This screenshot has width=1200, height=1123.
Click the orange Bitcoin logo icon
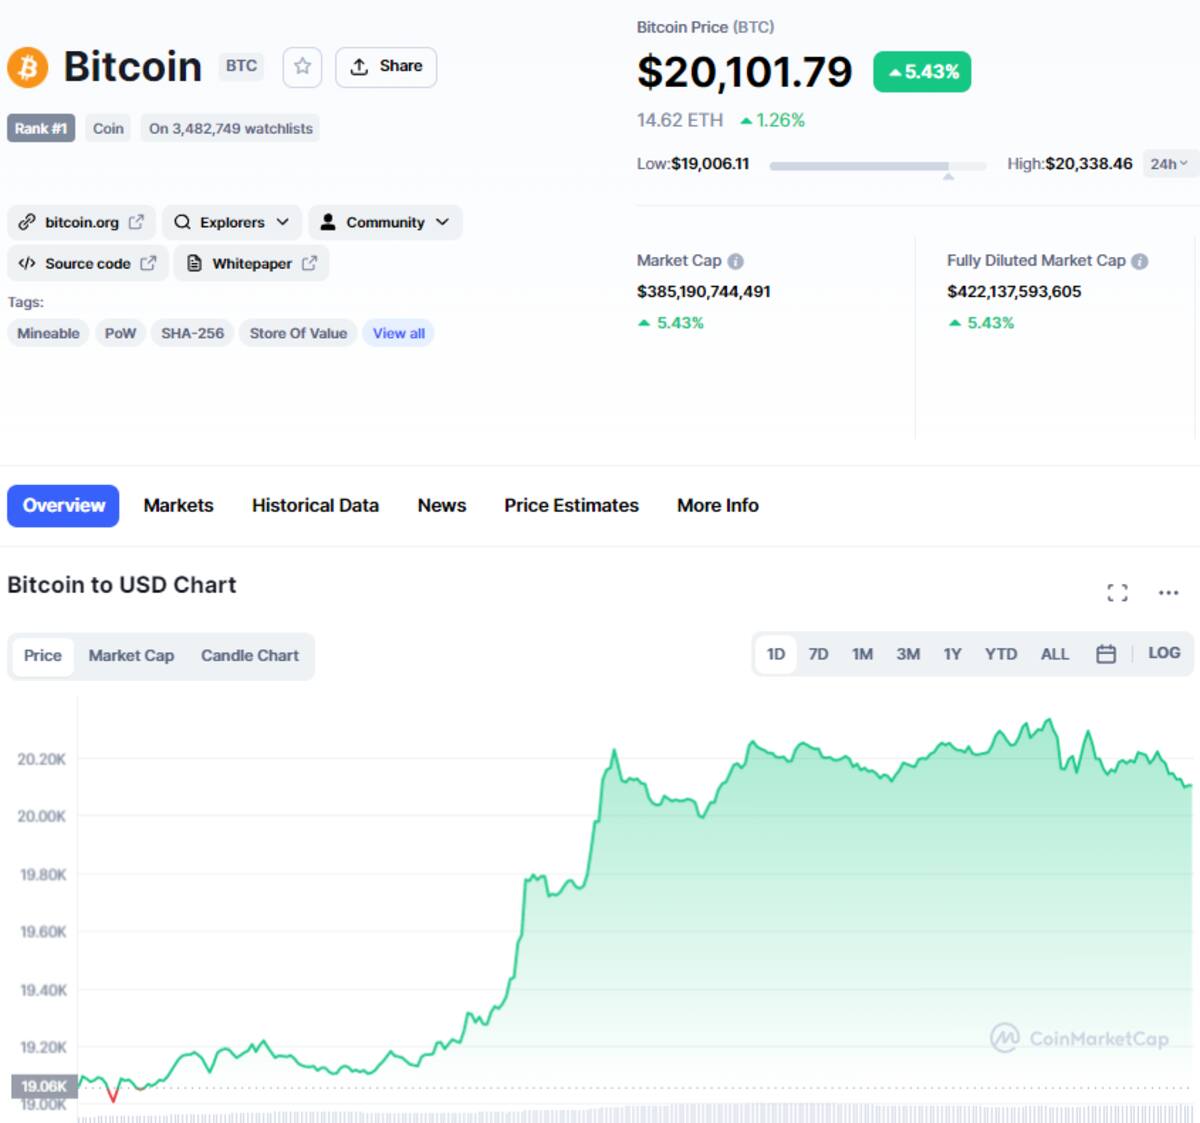coord(28,67)
